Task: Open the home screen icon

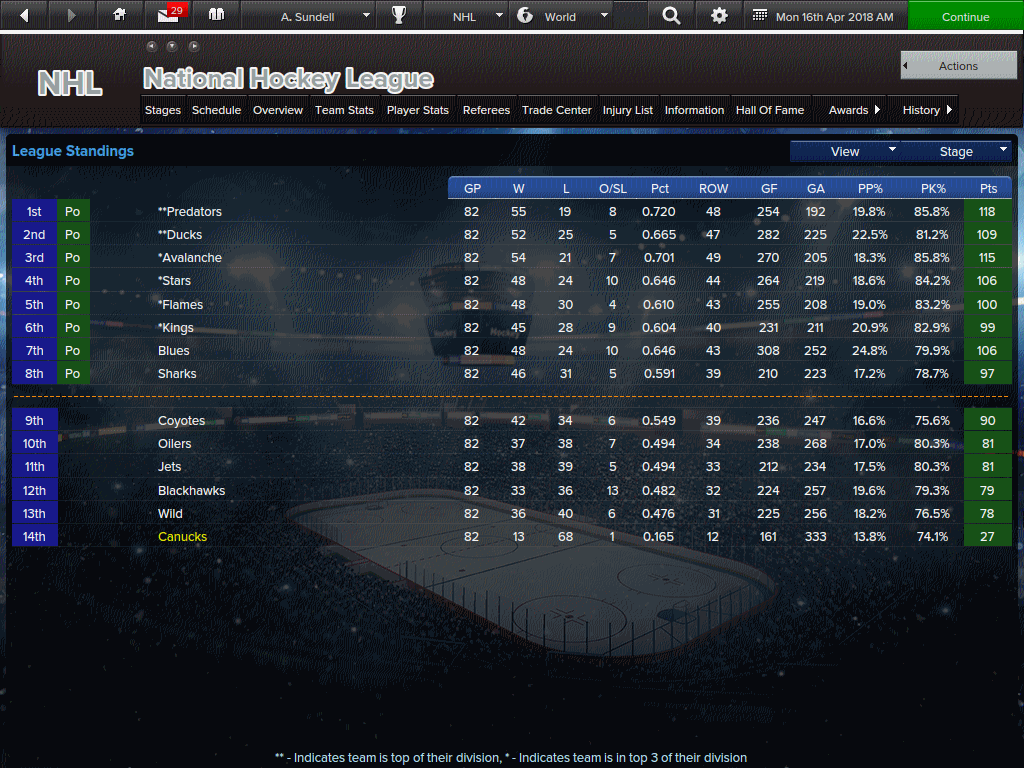Action: point(120,14)
